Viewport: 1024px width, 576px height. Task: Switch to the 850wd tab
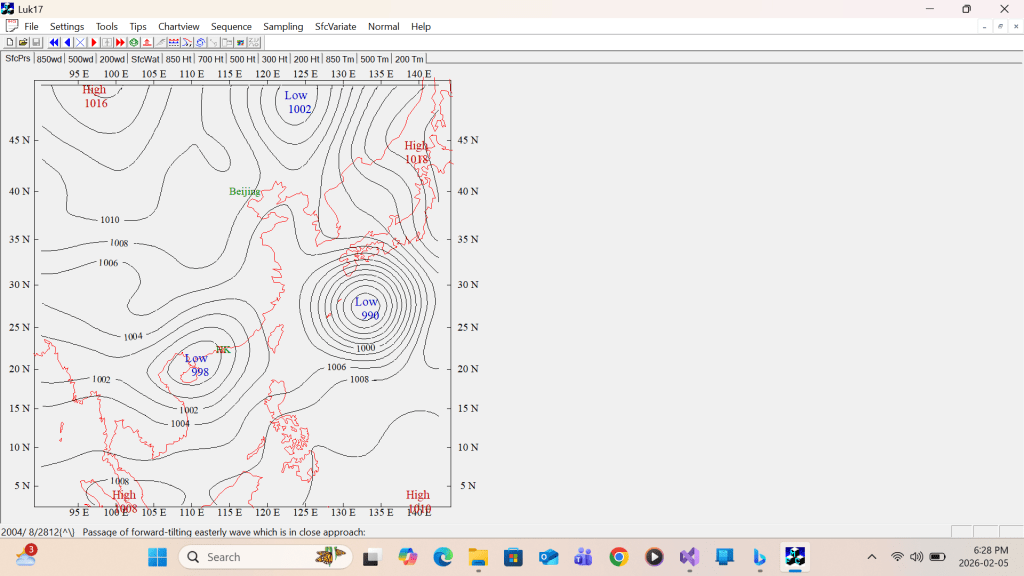coord(50,59)
